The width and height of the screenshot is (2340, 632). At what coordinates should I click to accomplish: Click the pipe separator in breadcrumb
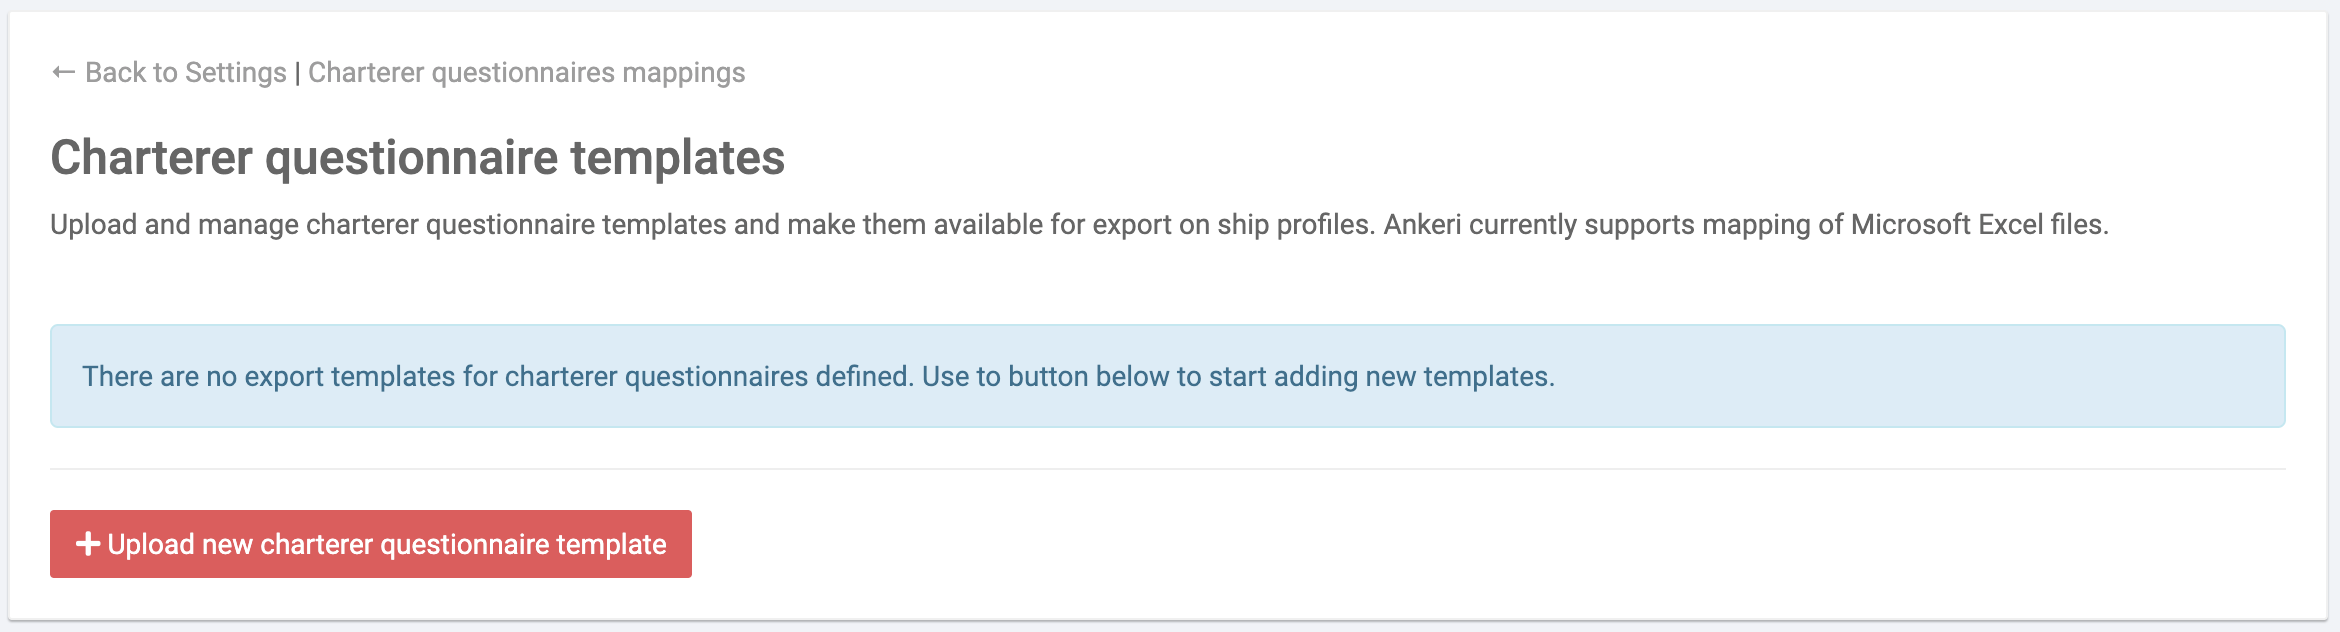click(297, 73)
